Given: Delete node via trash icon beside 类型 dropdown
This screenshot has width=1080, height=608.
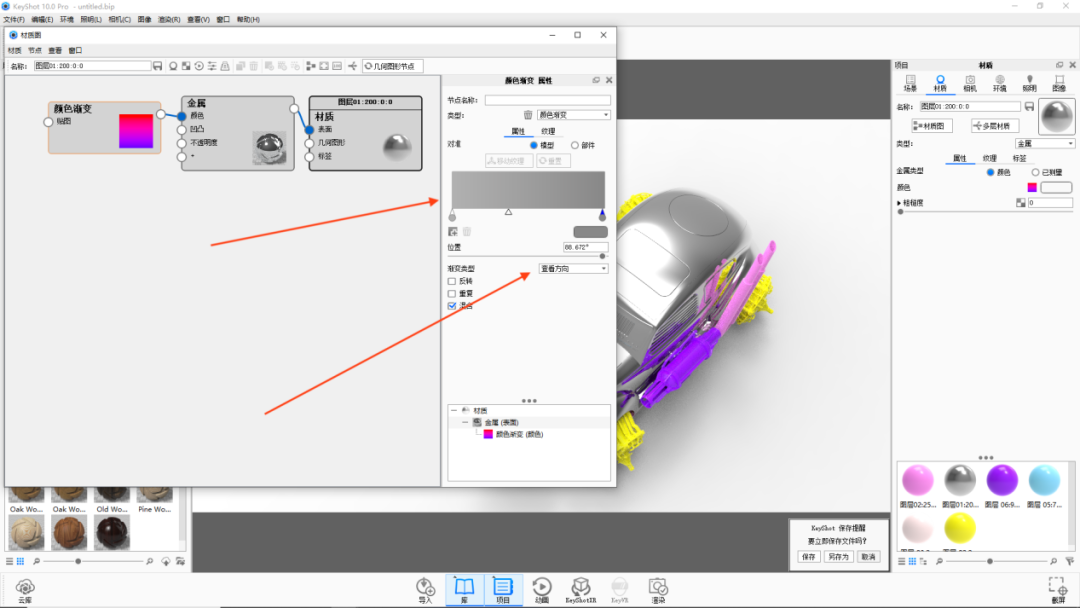Looking at the screenshot, I should point(528,115).
